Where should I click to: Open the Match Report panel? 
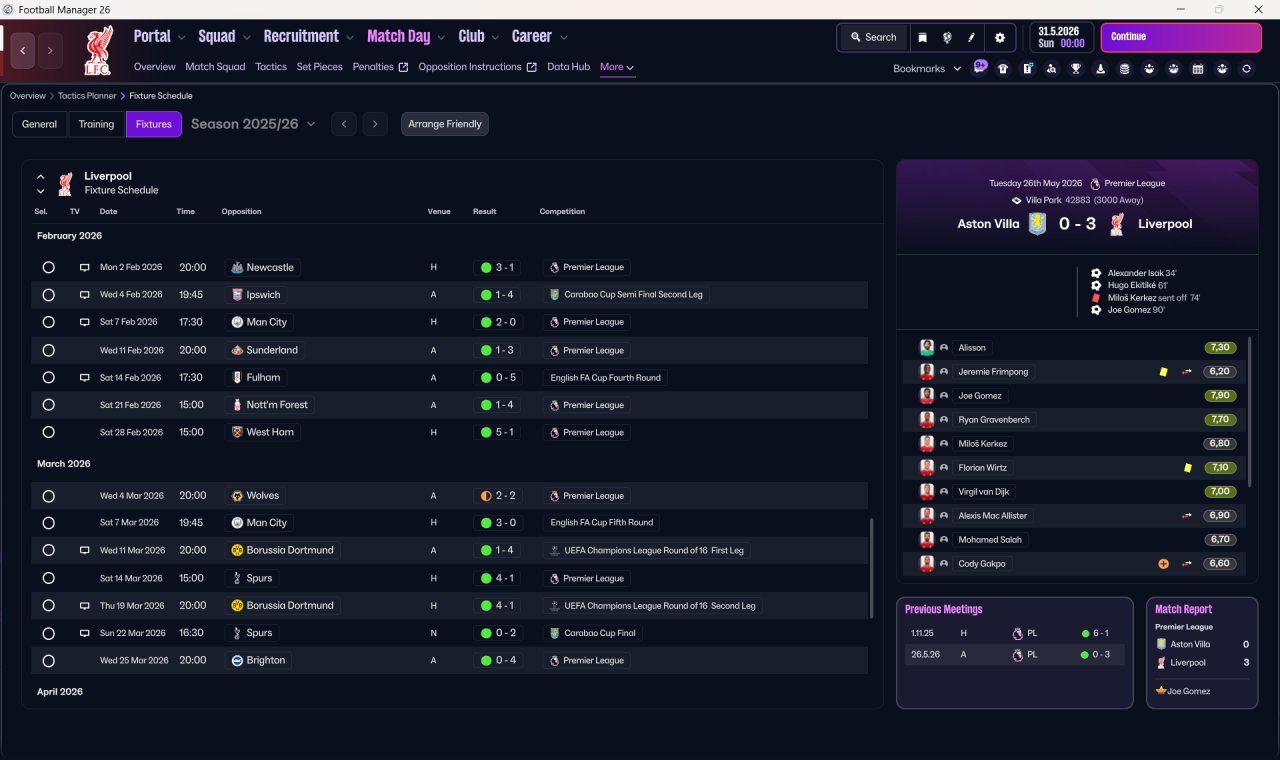click(x=1202, y=653)
